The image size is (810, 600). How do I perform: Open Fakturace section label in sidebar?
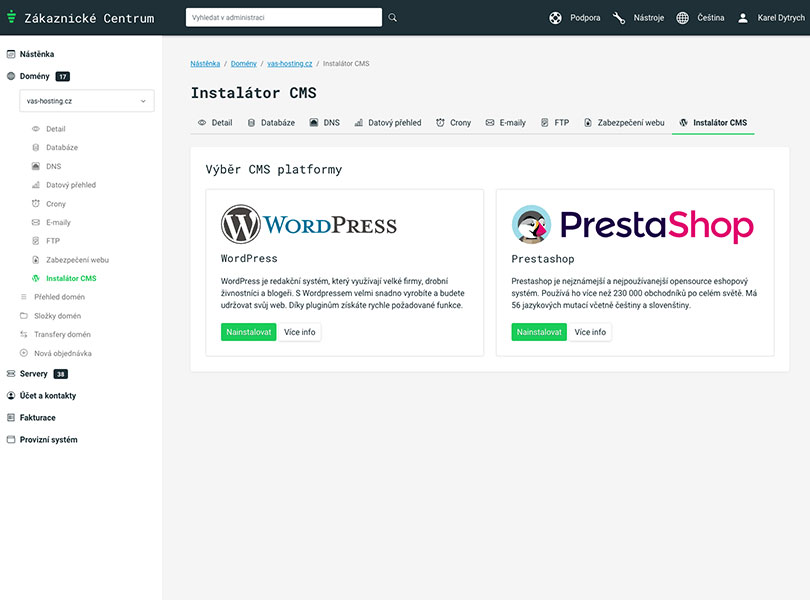point(38,418)
